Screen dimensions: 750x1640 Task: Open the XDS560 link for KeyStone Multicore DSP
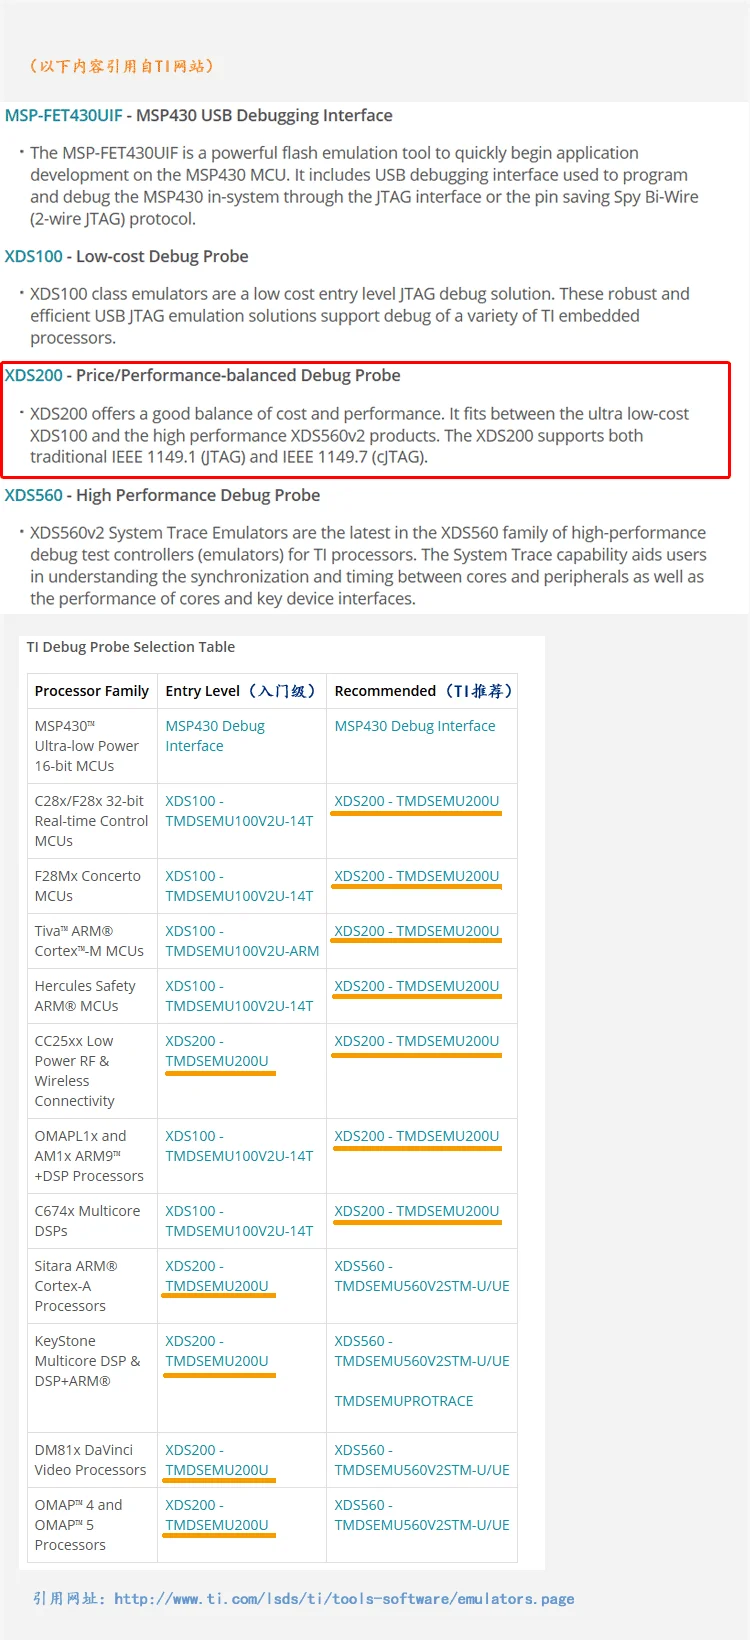click(x=422, y=1351)
